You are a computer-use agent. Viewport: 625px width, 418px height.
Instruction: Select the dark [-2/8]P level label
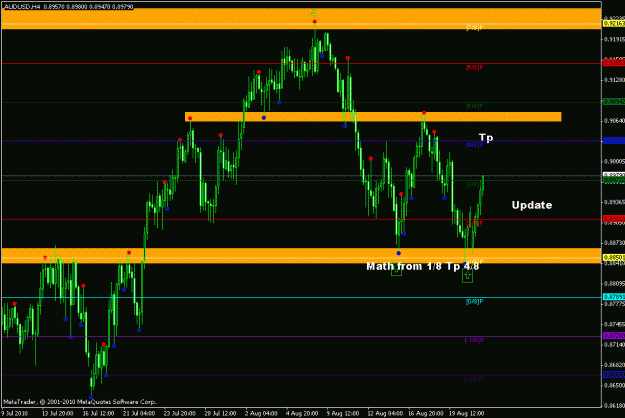tap(474, 379)
